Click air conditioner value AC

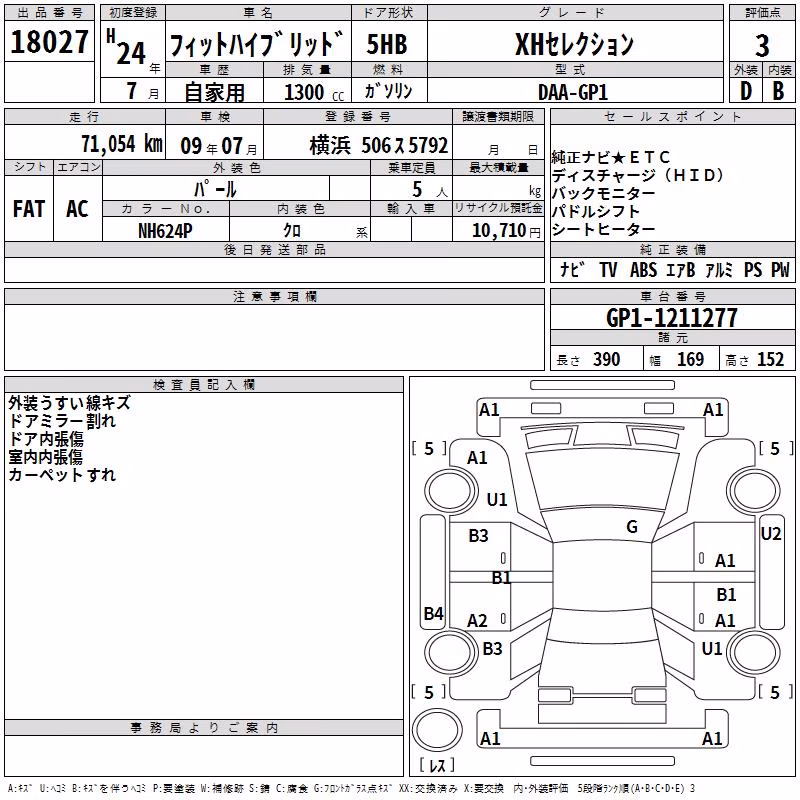pos(78,209)
